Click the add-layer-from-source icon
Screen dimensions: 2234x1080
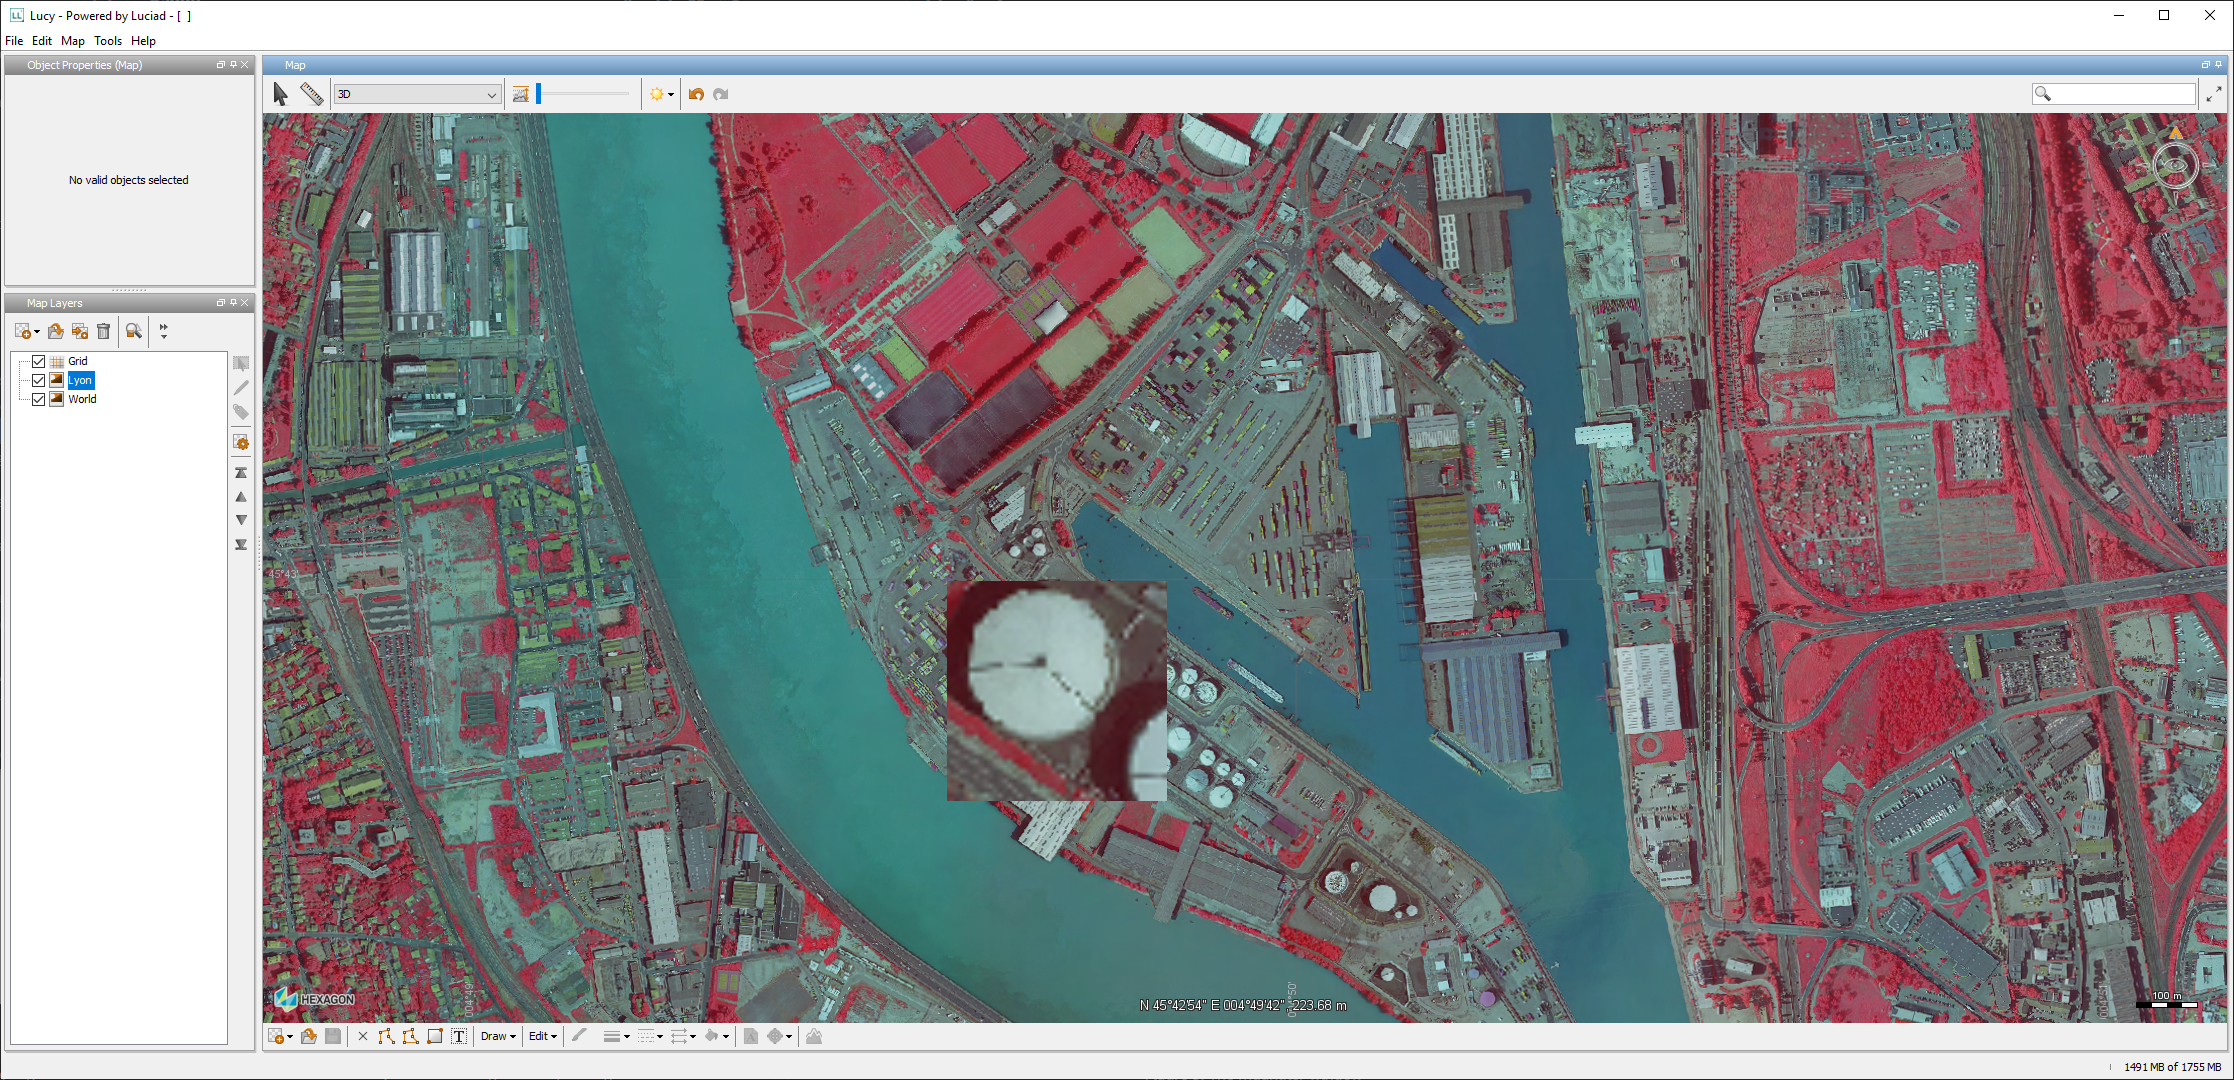point(80,331)
